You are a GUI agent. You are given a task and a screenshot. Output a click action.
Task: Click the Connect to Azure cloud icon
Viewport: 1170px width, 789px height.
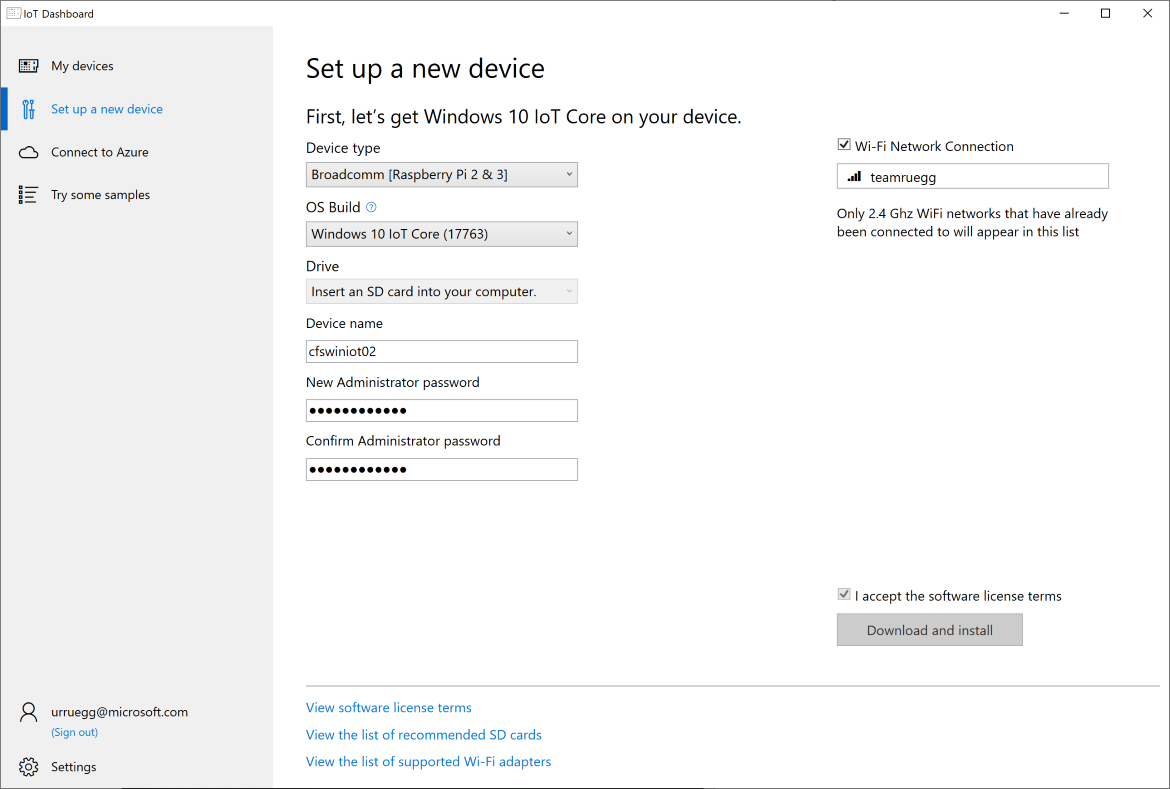pos(28,152)
